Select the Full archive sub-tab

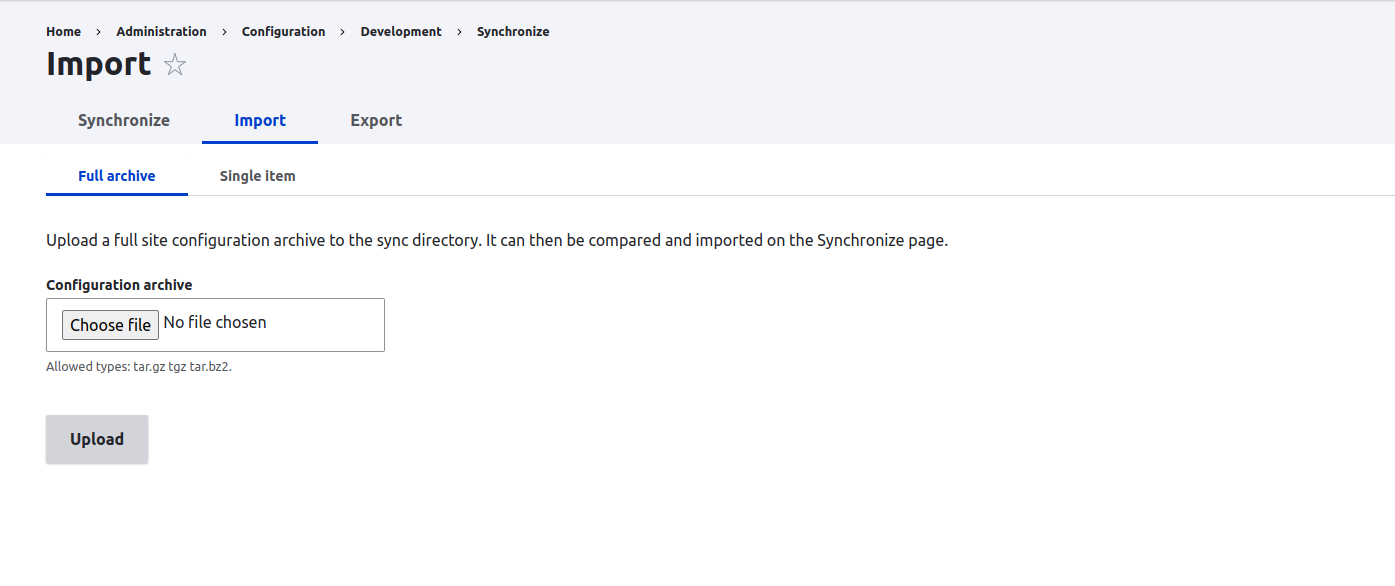click(116, 175)
